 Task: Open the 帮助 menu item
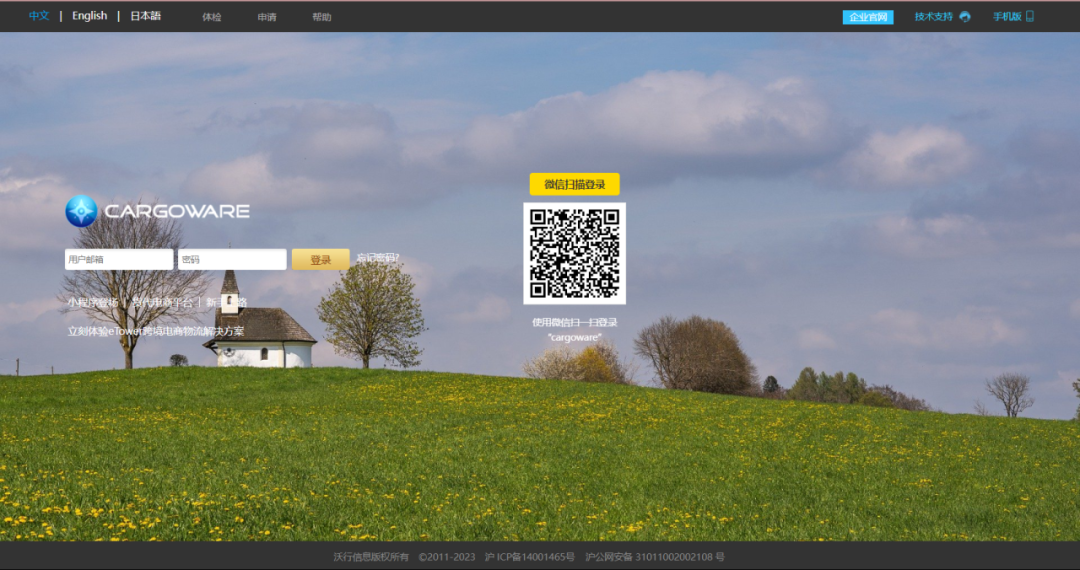click(321, 17)
